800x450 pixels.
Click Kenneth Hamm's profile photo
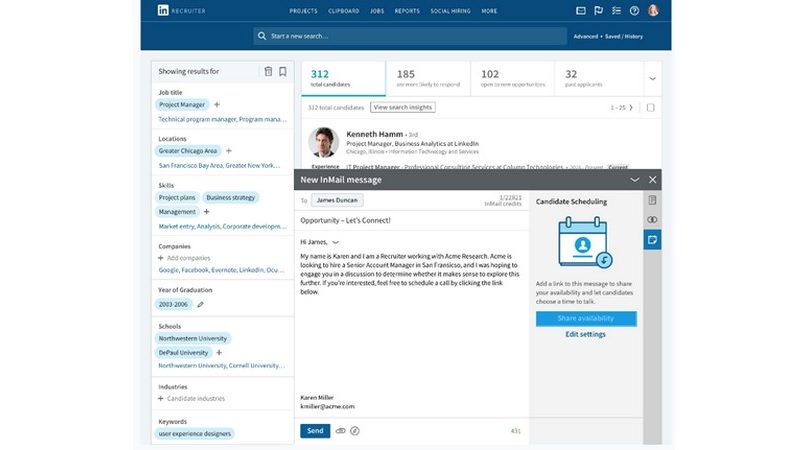point(323,142)
